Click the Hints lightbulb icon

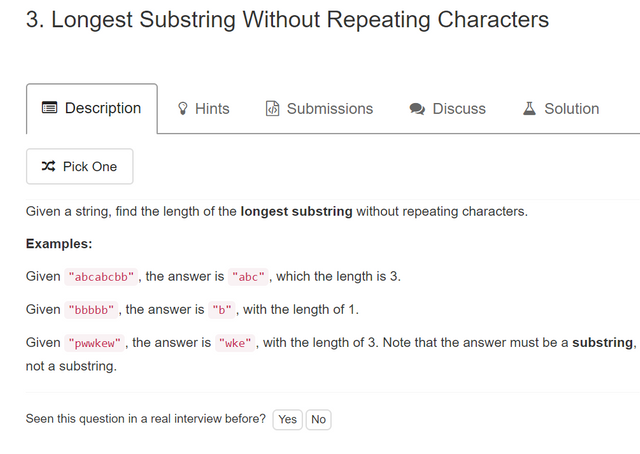(x=182, y=109)
